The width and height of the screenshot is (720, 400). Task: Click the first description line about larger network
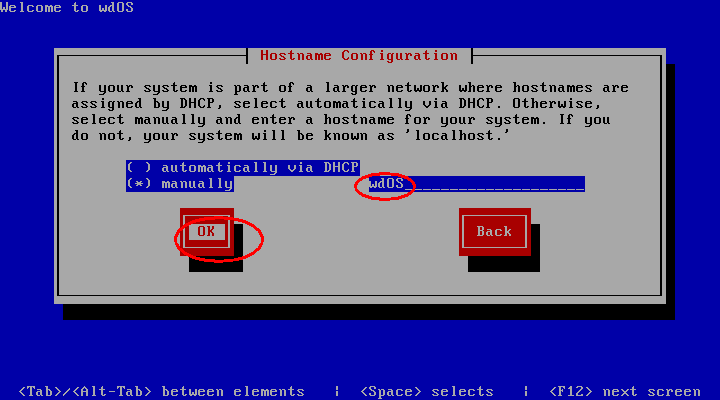click(350, 87)
